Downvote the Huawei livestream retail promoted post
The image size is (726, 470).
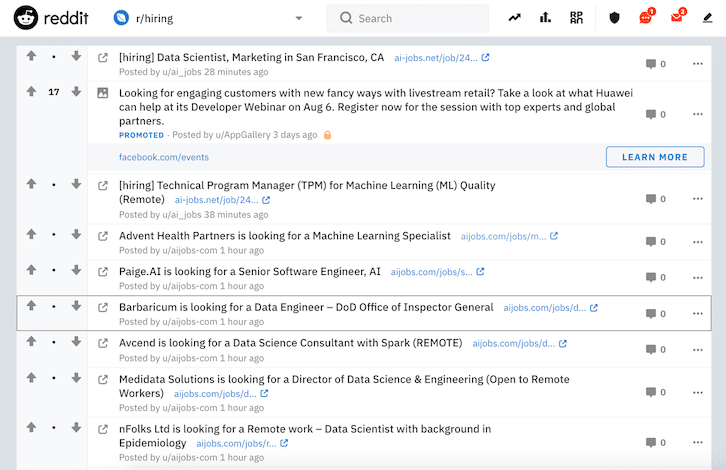(x=76, y=92)
